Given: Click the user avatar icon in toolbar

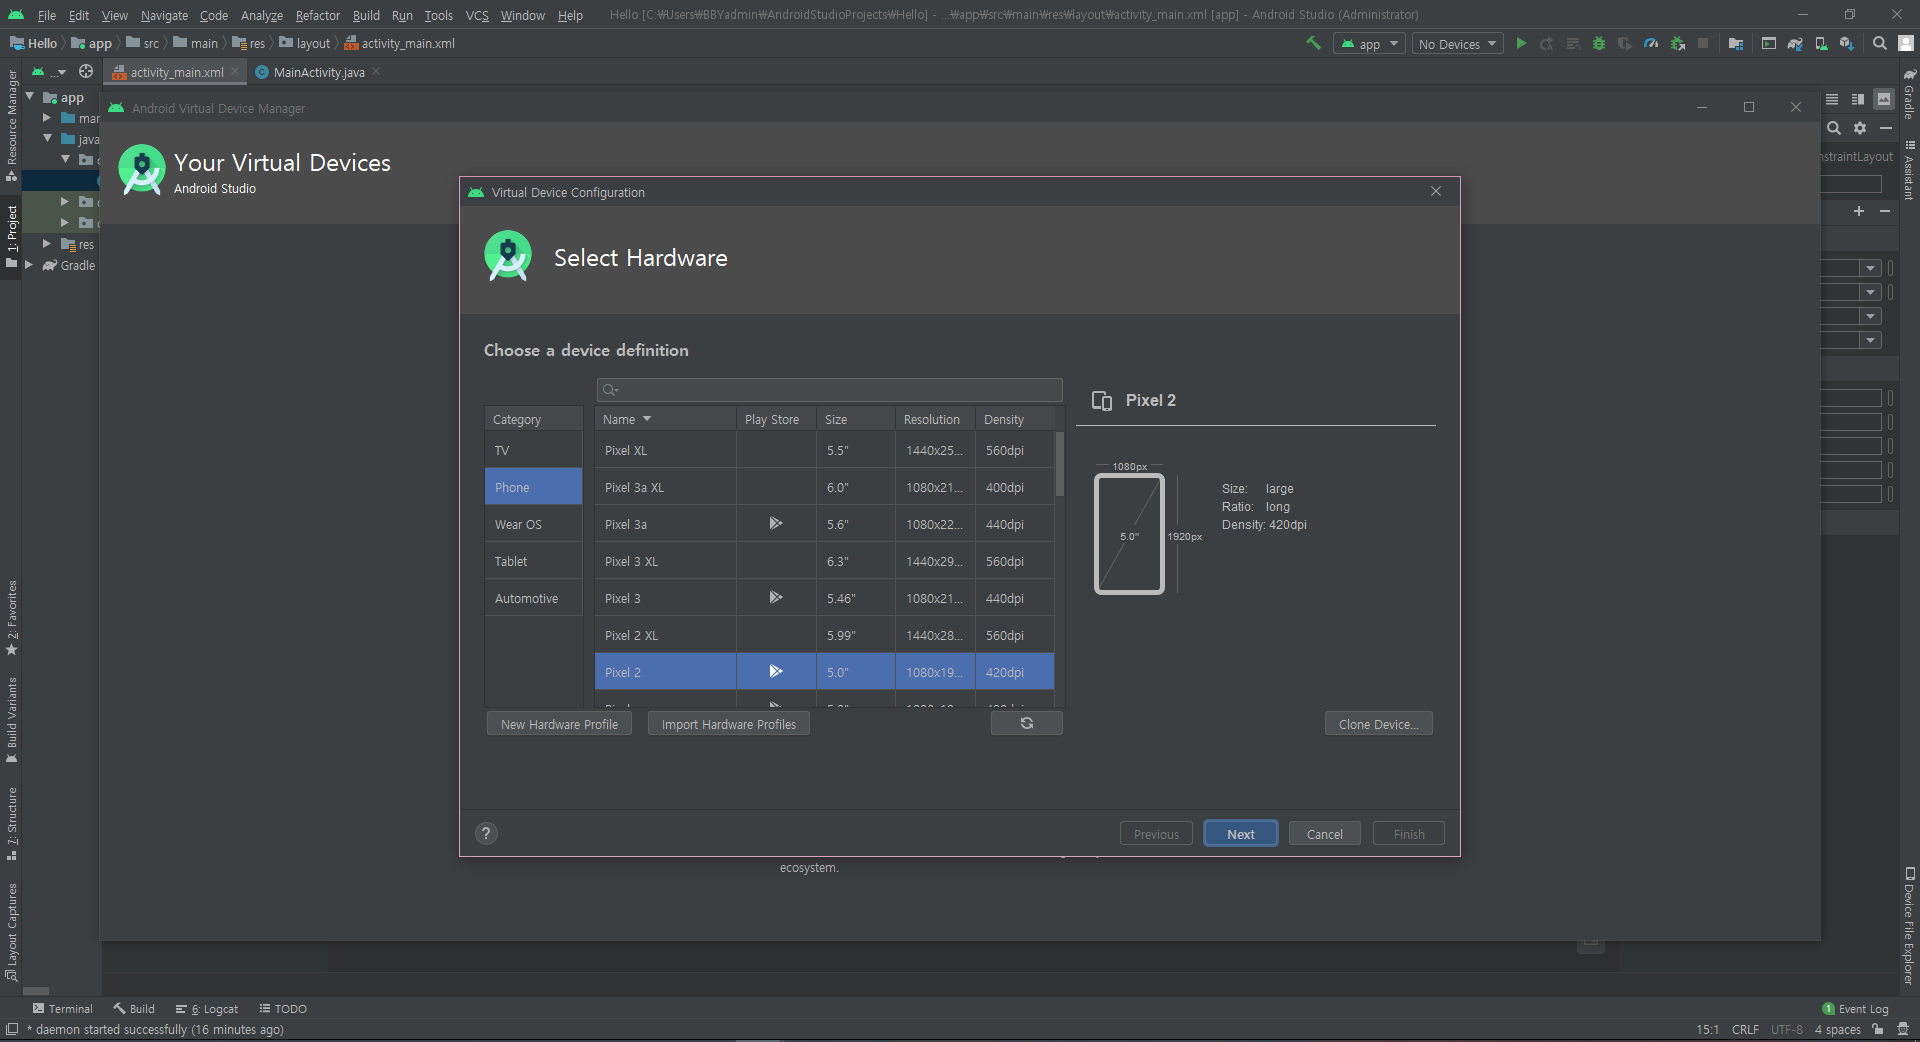Looking at the screenshot, I should 1906,43.
